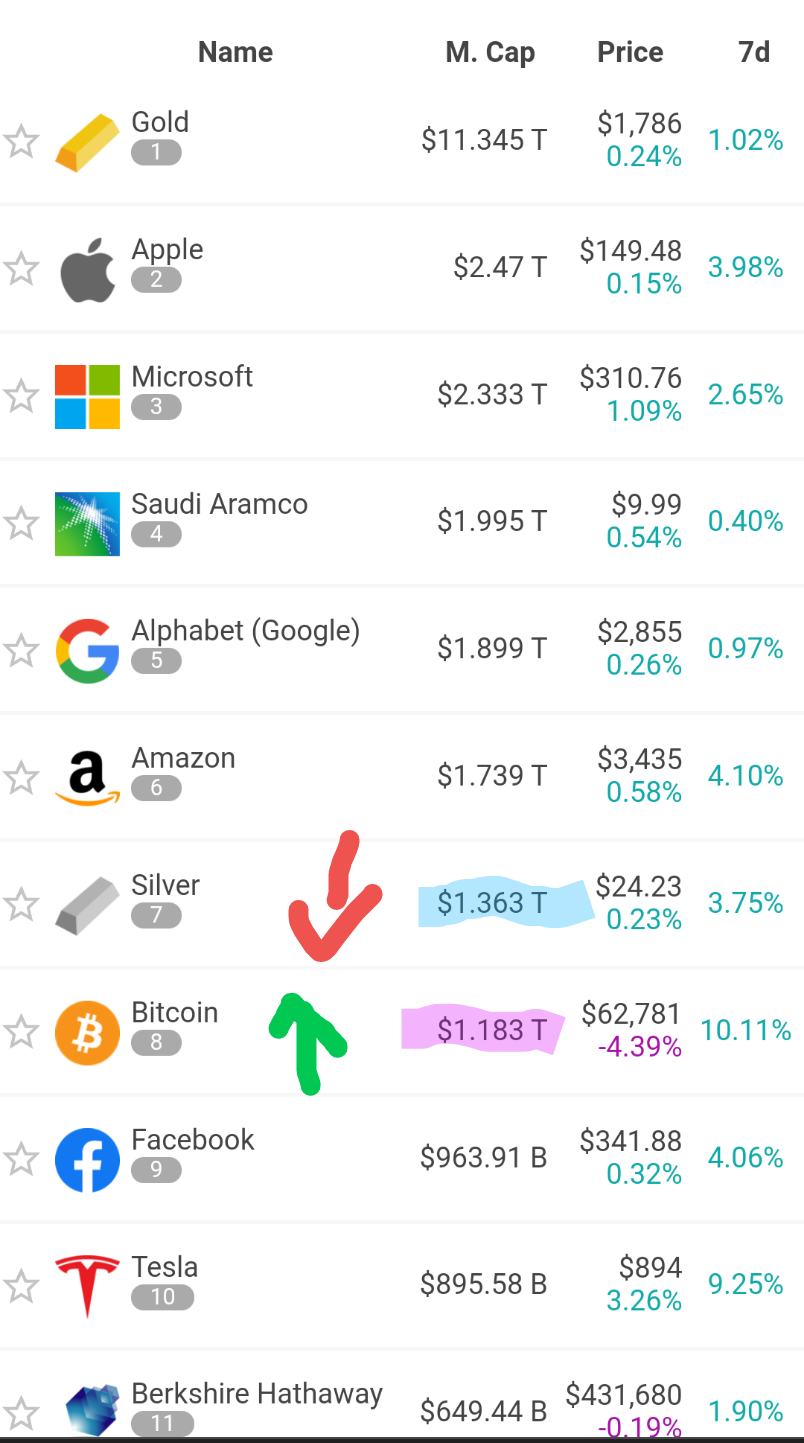Sort by the M. Cap column header
The image size is (804, 1443).
point(490,52)
